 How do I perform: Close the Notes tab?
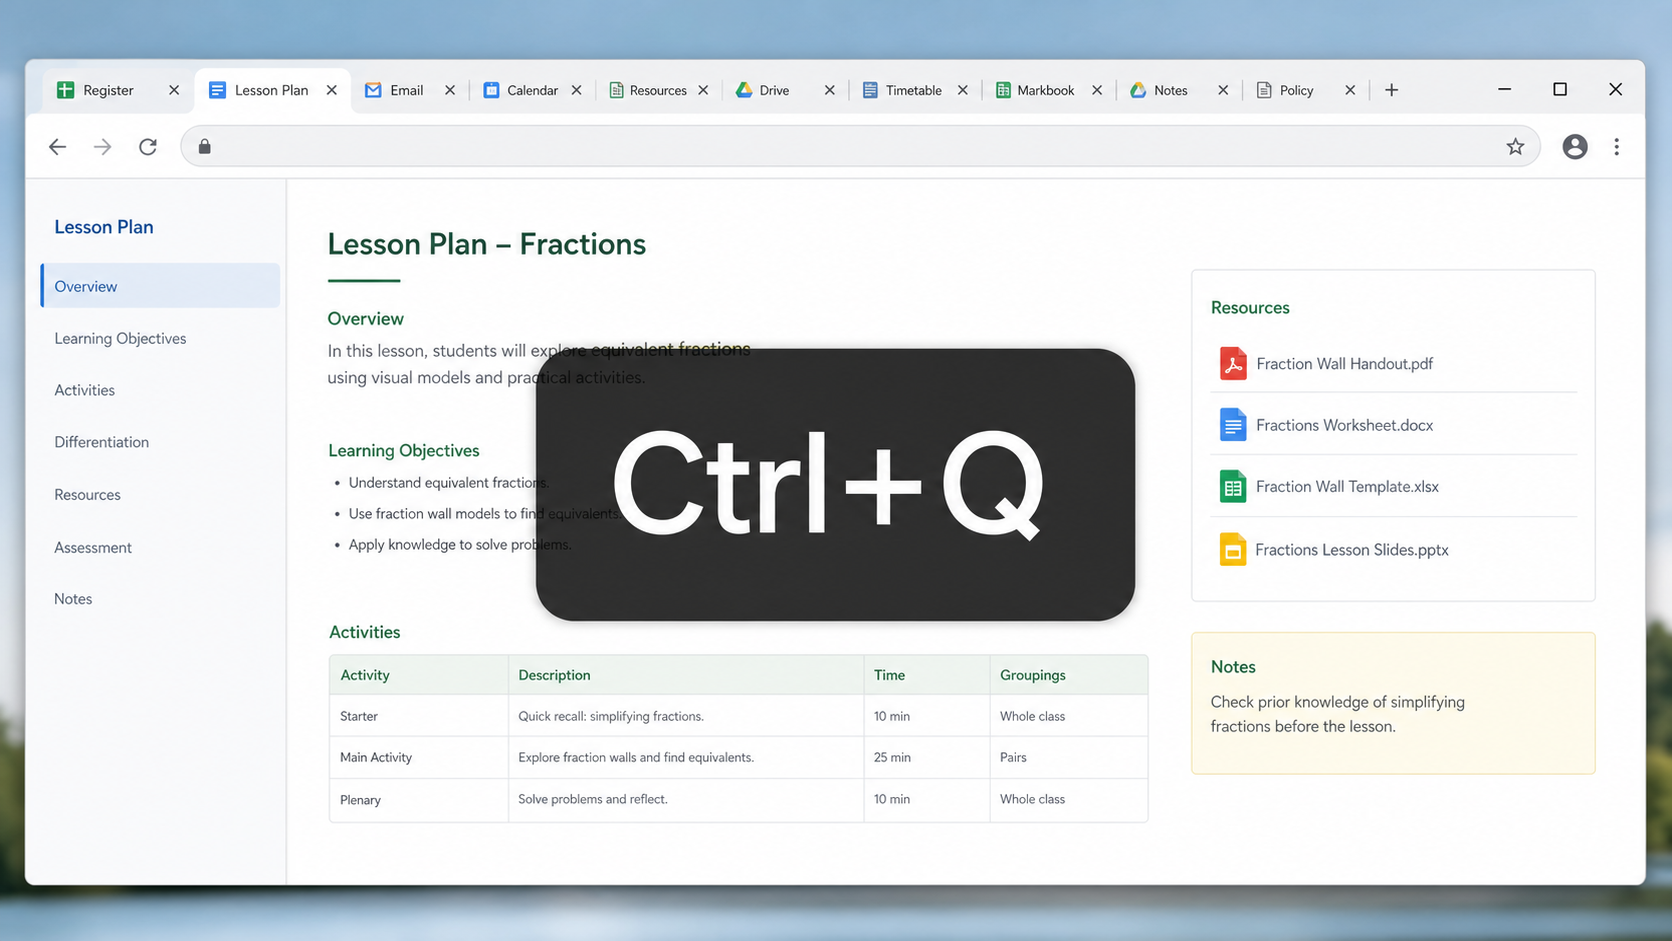[x=1222, y=90]
